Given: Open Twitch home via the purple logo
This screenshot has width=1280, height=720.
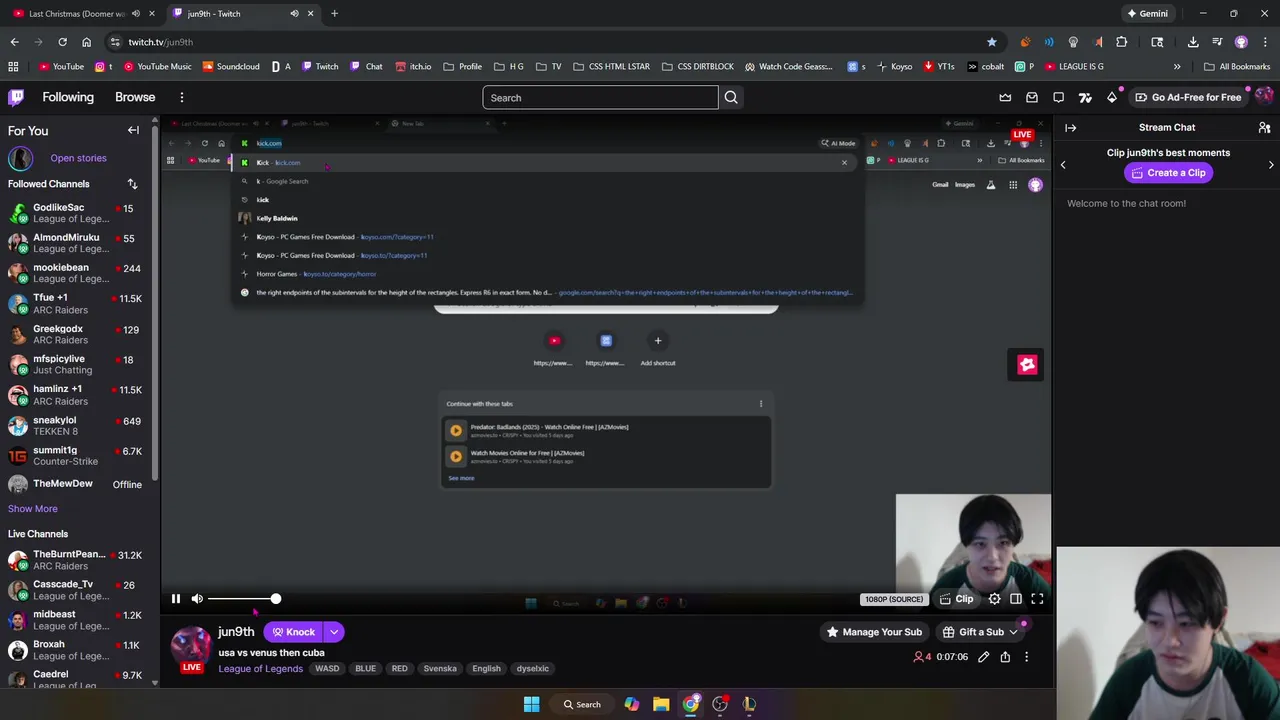Looking at the screenshot, I should (x=16, y=97).
